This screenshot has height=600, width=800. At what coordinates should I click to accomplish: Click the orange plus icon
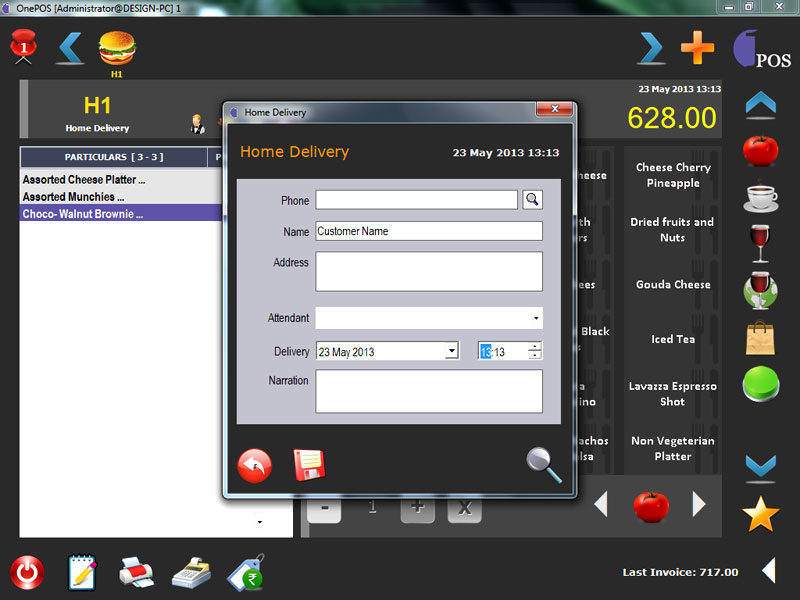pos(697,47)
